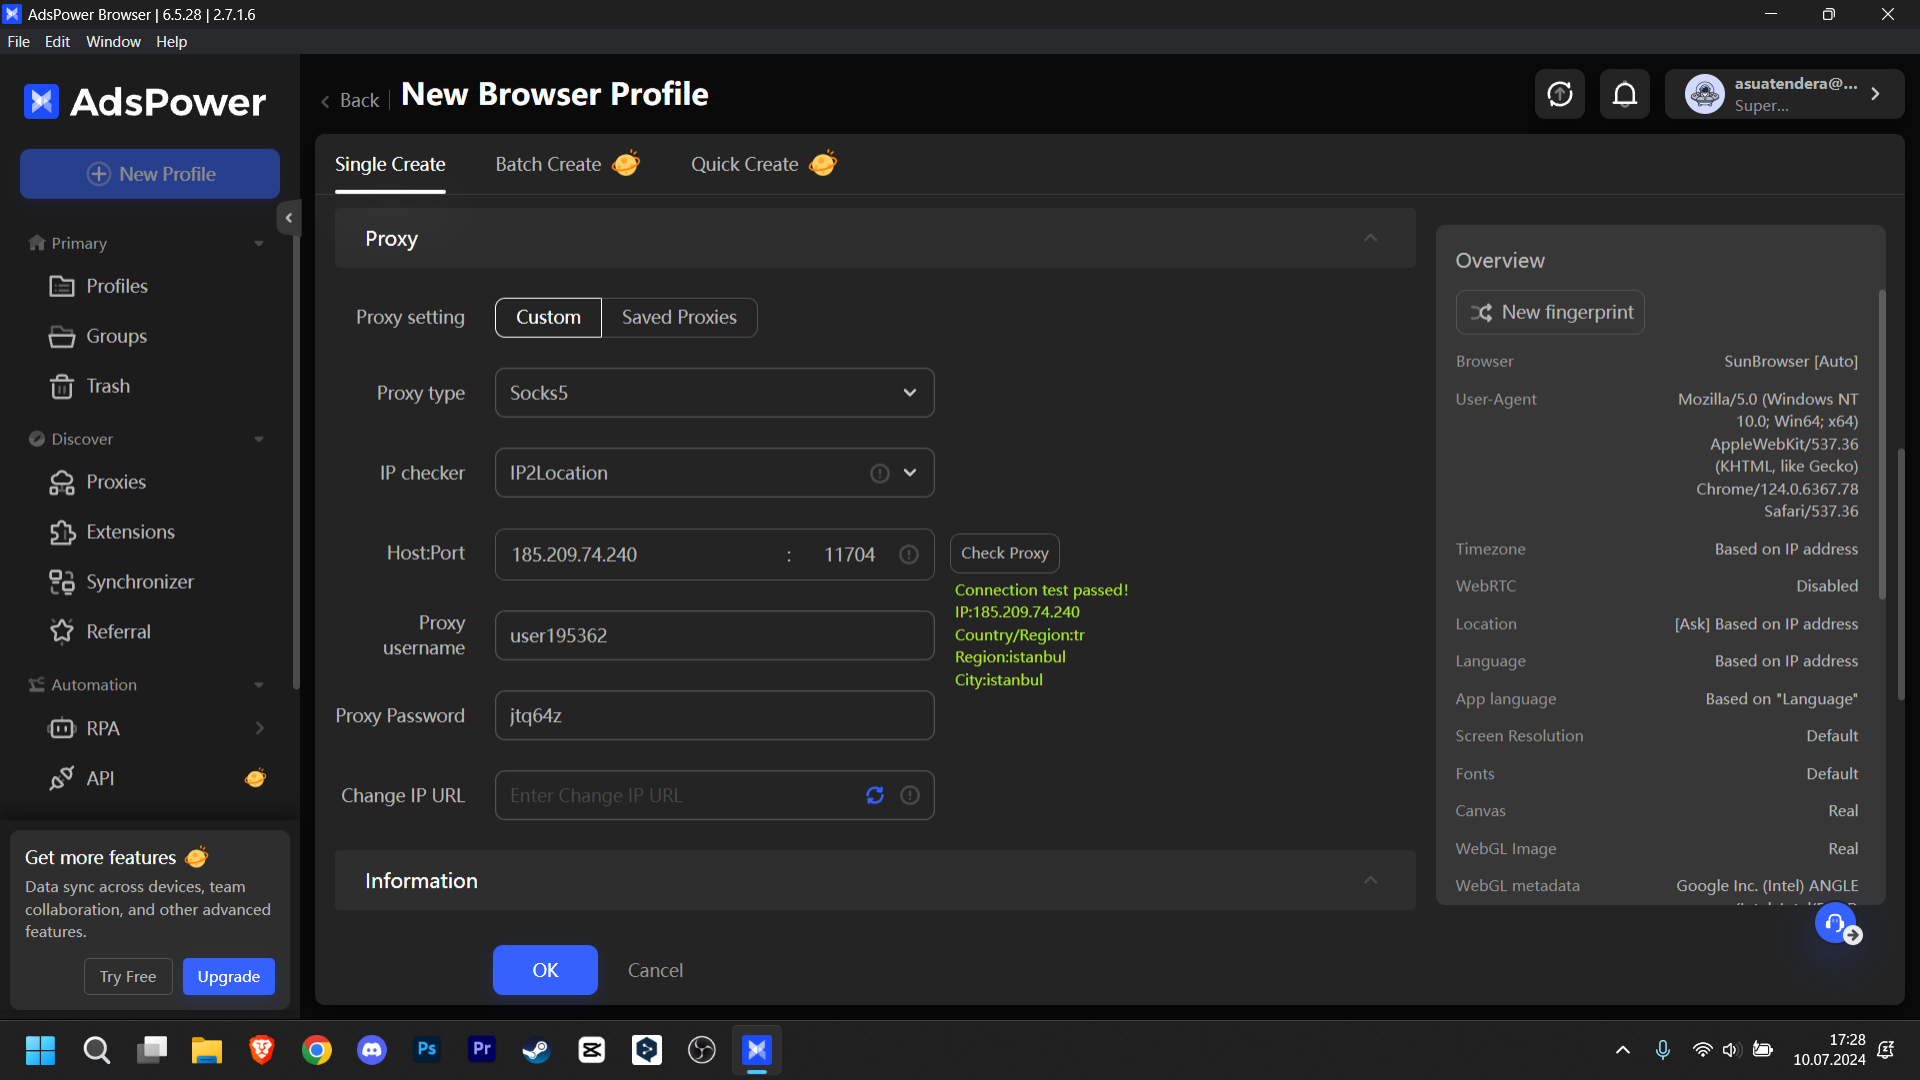Switch to Quick Create tab
Screen dimensions: 1920x1080
tap(763, 165)
